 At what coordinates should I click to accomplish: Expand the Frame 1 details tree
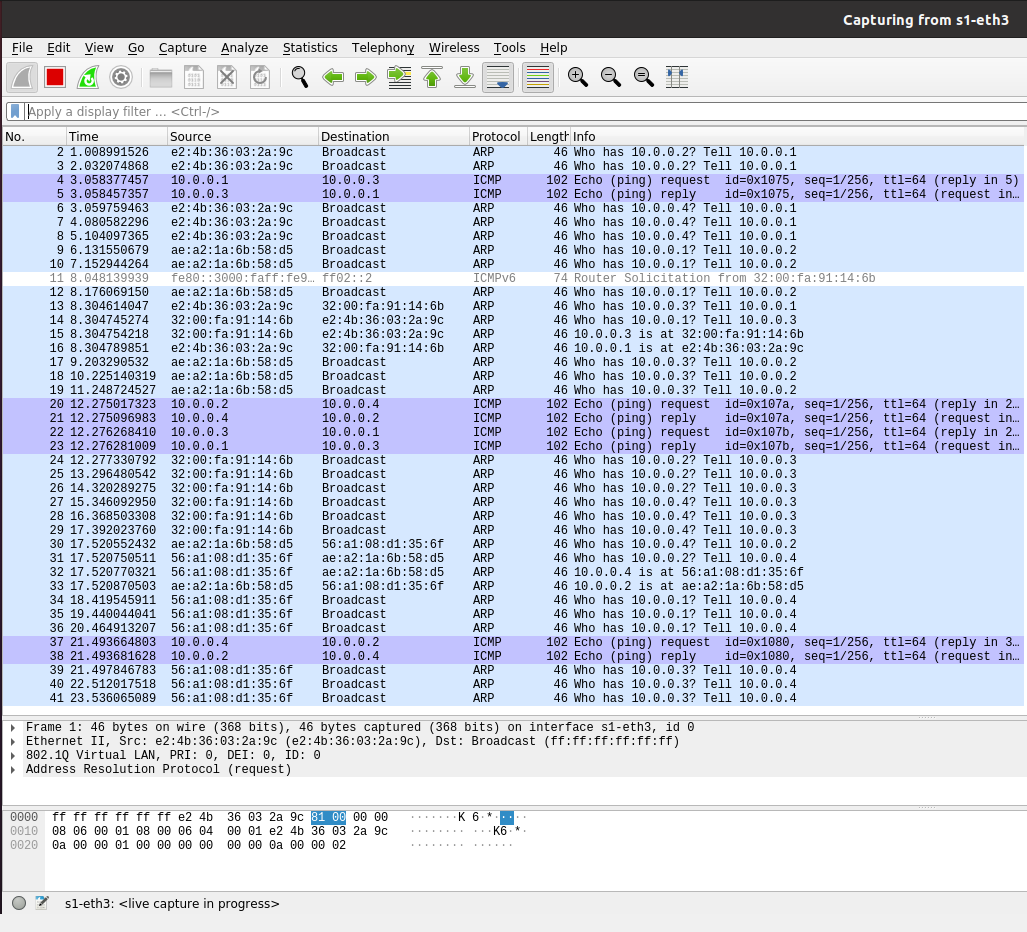coord(12,728)
